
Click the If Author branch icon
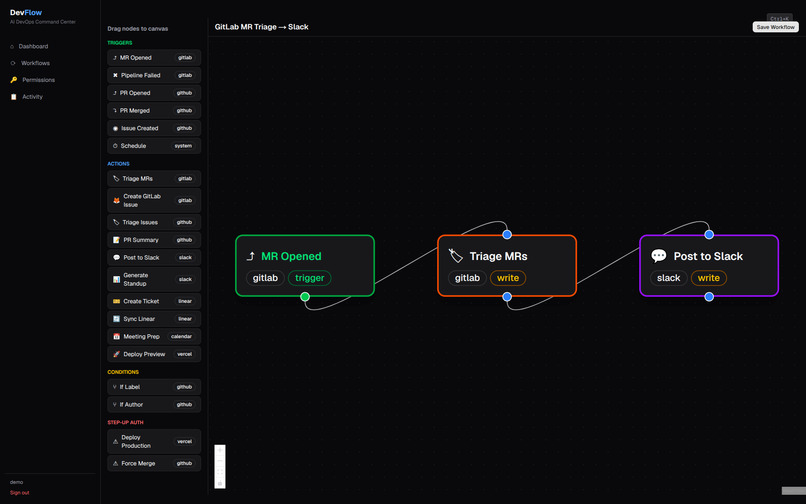click(115, 405)
